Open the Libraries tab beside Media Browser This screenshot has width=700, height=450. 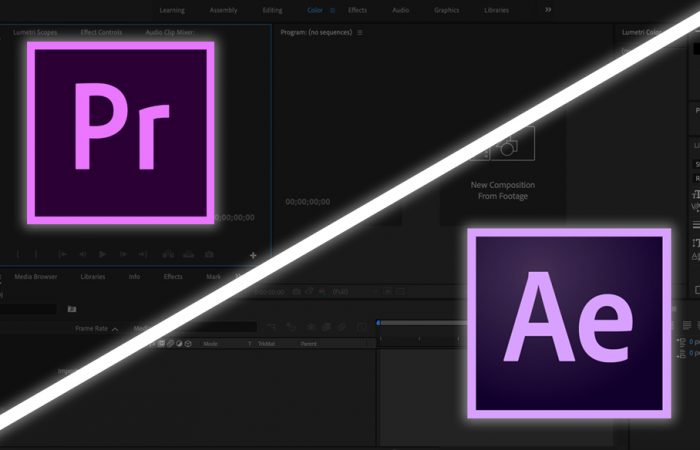[93, 277]
